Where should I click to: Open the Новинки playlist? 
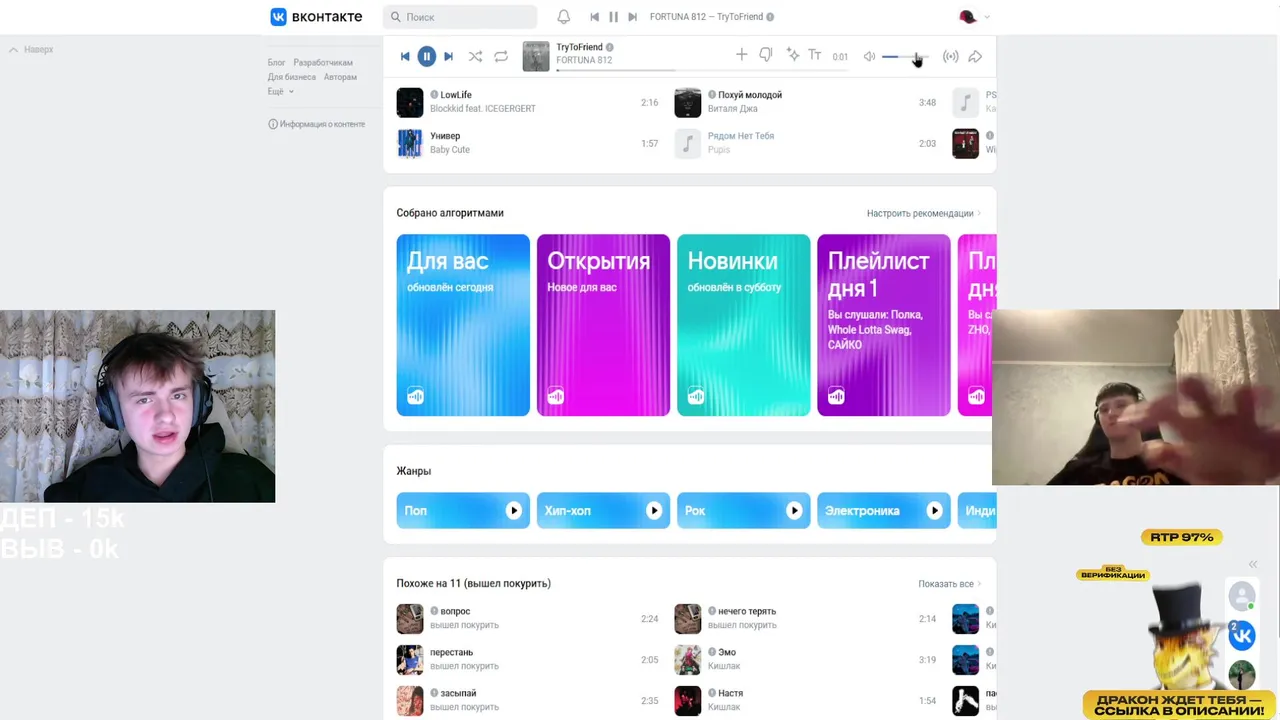[x=743, y=325]
